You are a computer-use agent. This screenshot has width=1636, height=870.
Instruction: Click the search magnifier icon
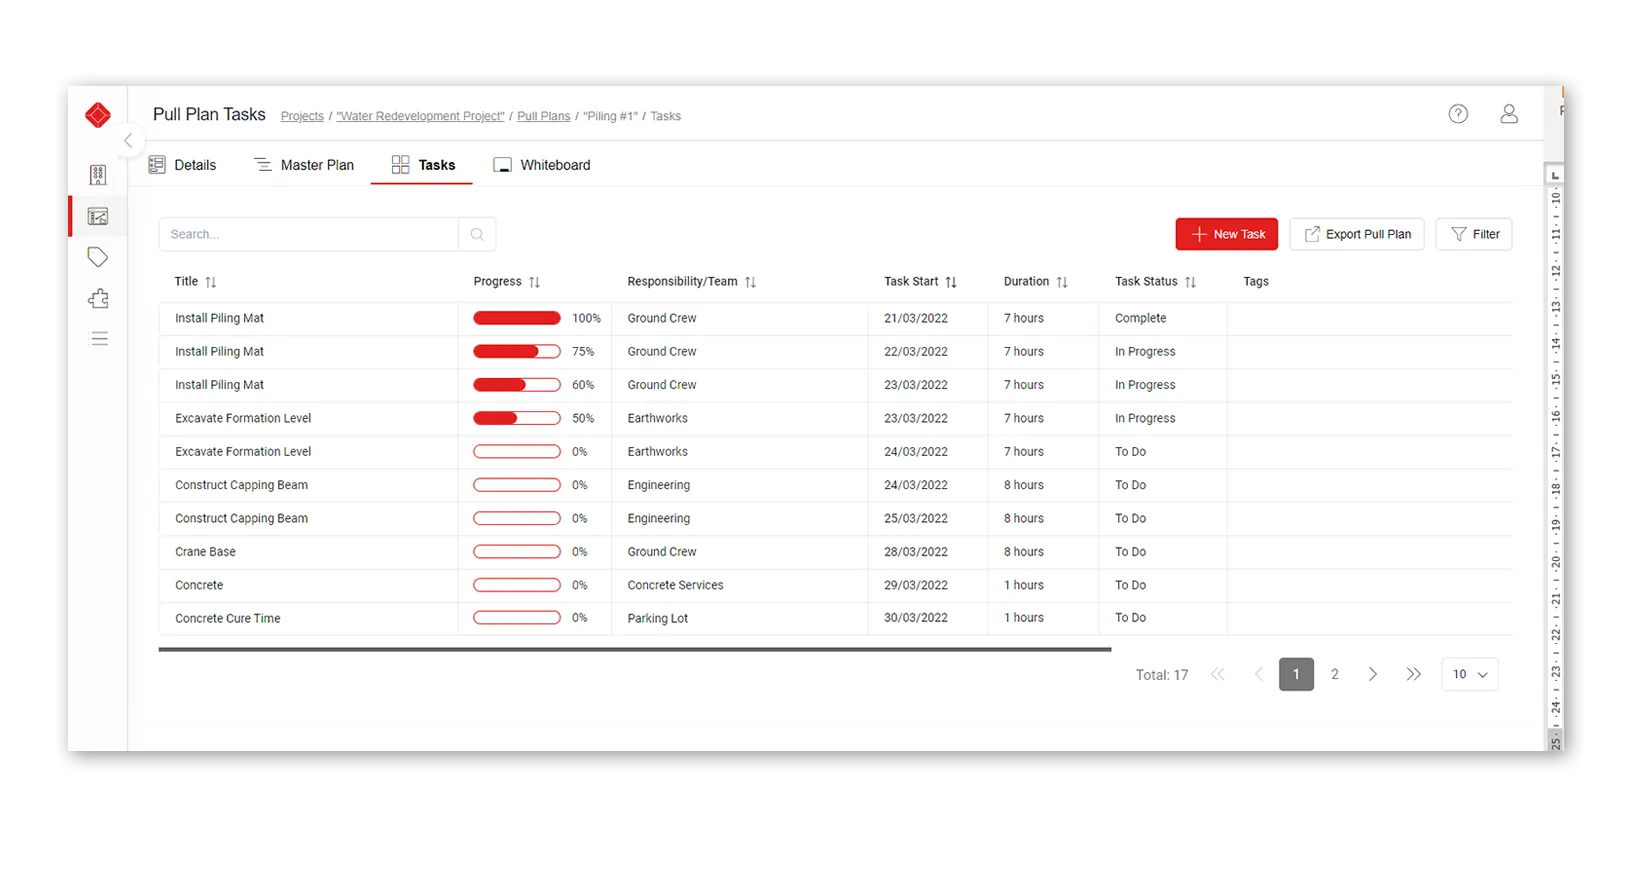477,234
